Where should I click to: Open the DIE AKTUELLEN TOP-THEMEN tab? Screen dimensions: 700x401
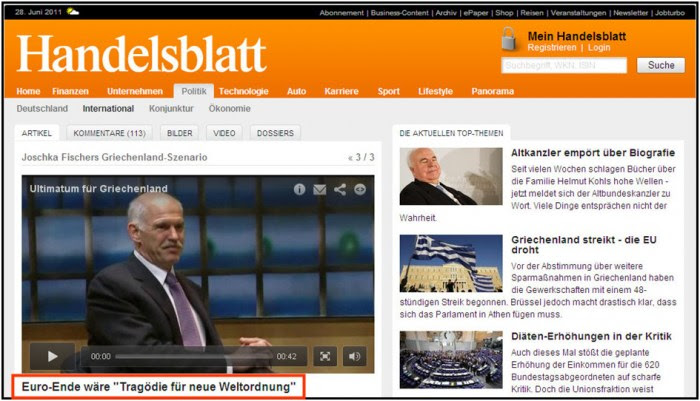point(451,133)
